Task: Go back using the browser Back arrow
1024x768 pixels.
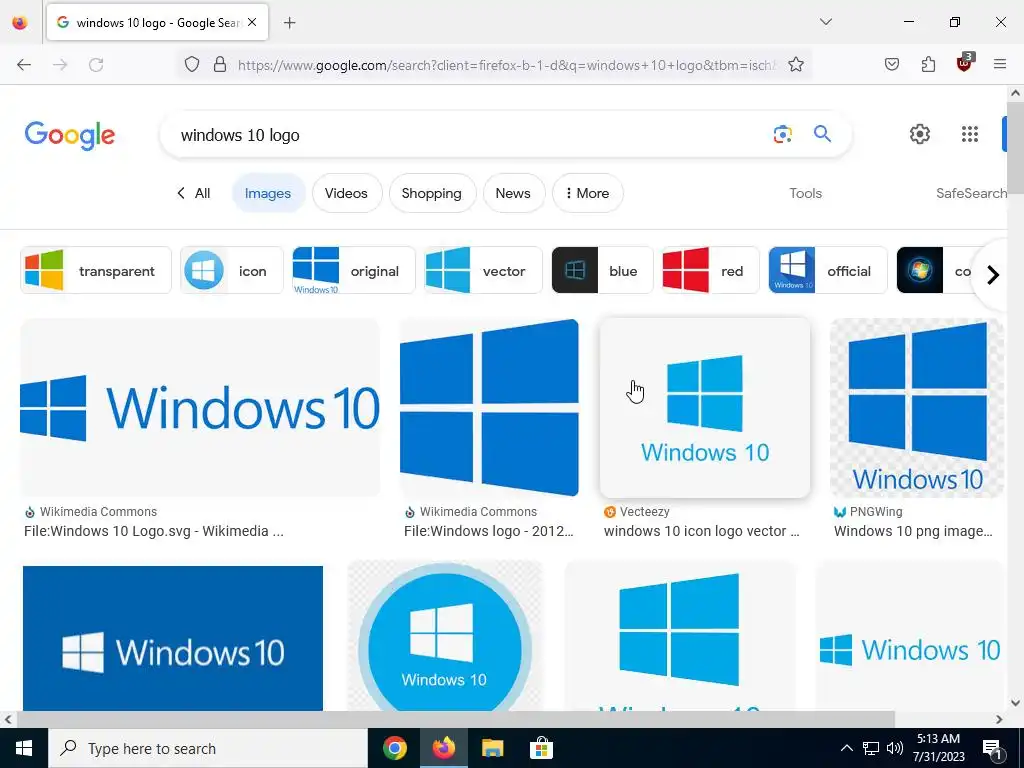Action: [24, 64]
